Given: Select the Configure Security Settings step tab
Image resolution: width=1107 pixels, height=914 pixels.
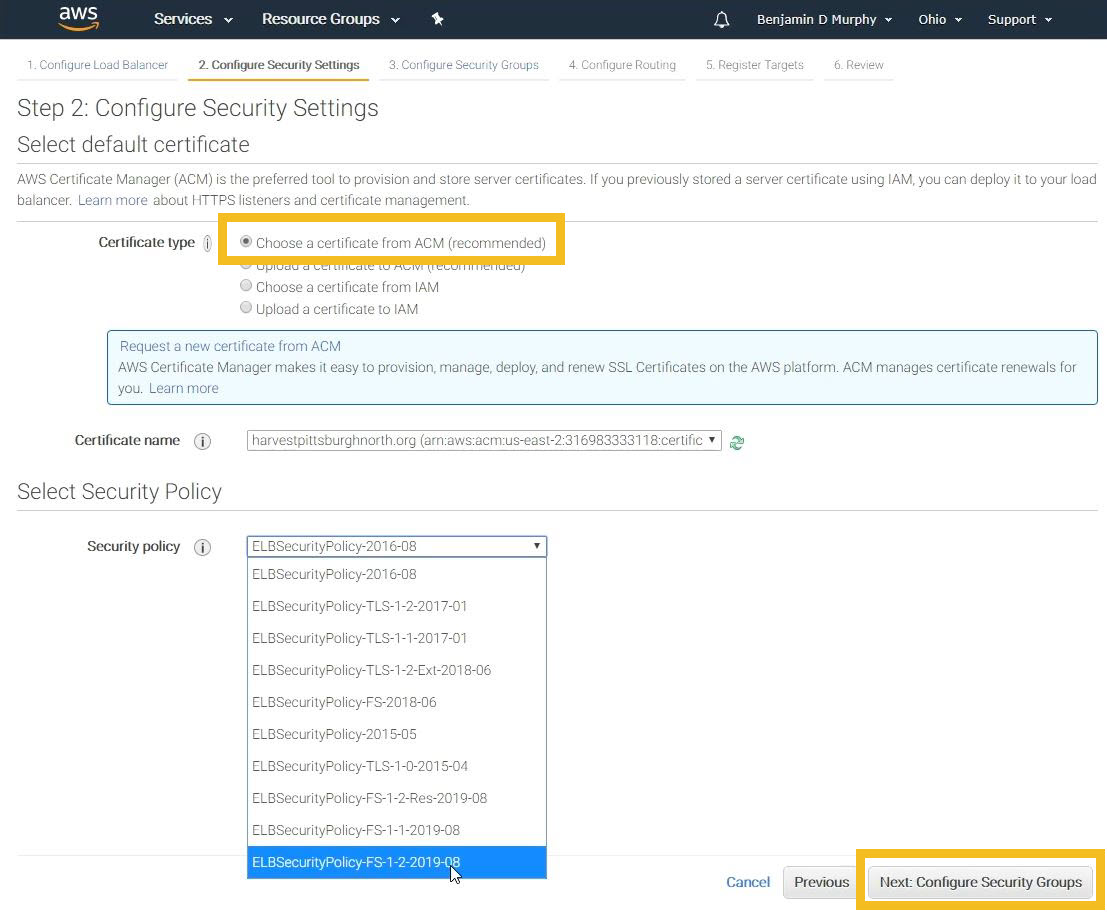Looking at the screenshot, I should click(x=279, y=65).
